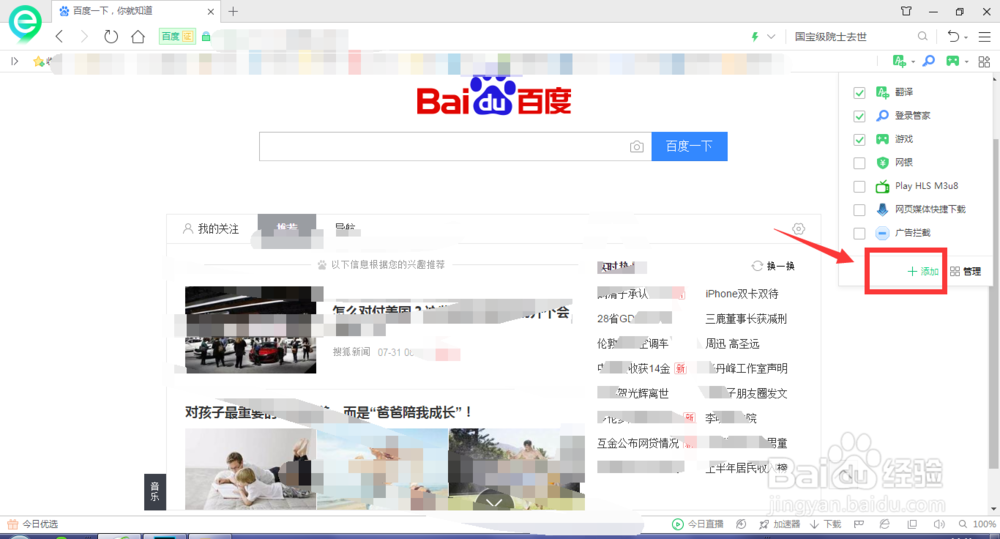Click the green lightning speed mode icon
The image size is (1000, 539).
point(755,37)
